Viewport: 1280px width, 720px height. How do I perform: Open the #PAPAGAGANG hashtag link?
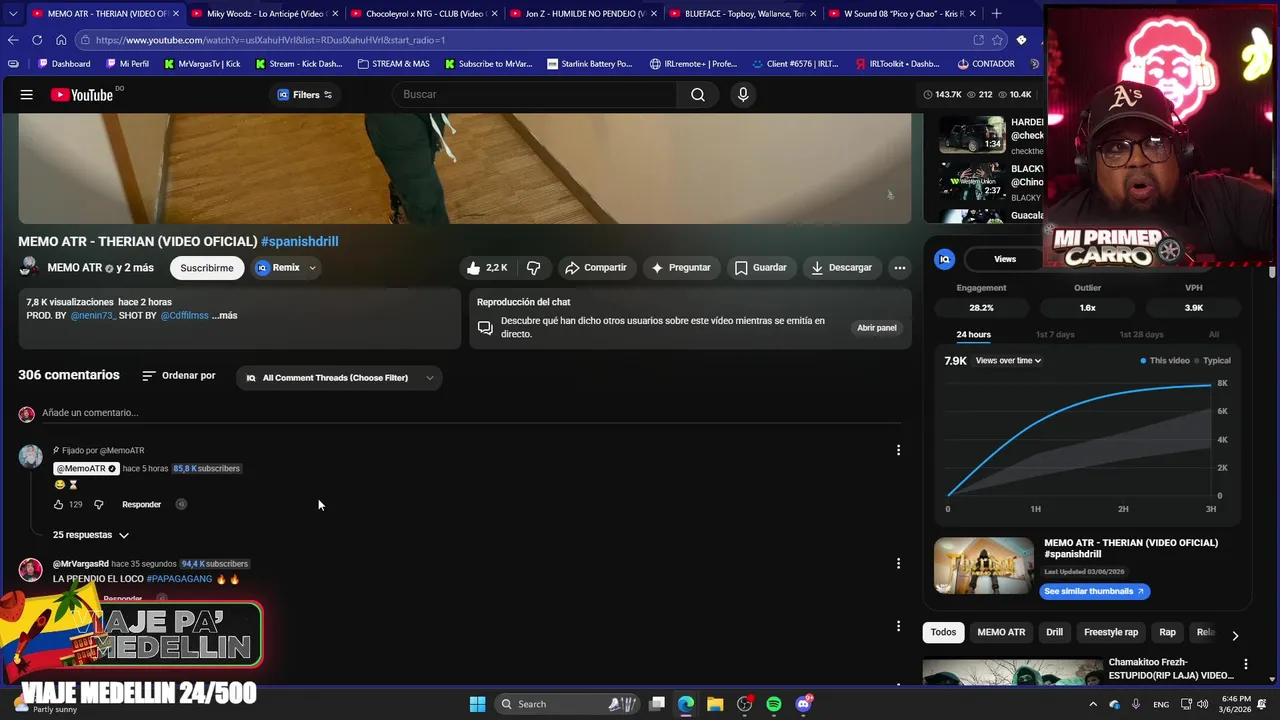pos(179,579)
